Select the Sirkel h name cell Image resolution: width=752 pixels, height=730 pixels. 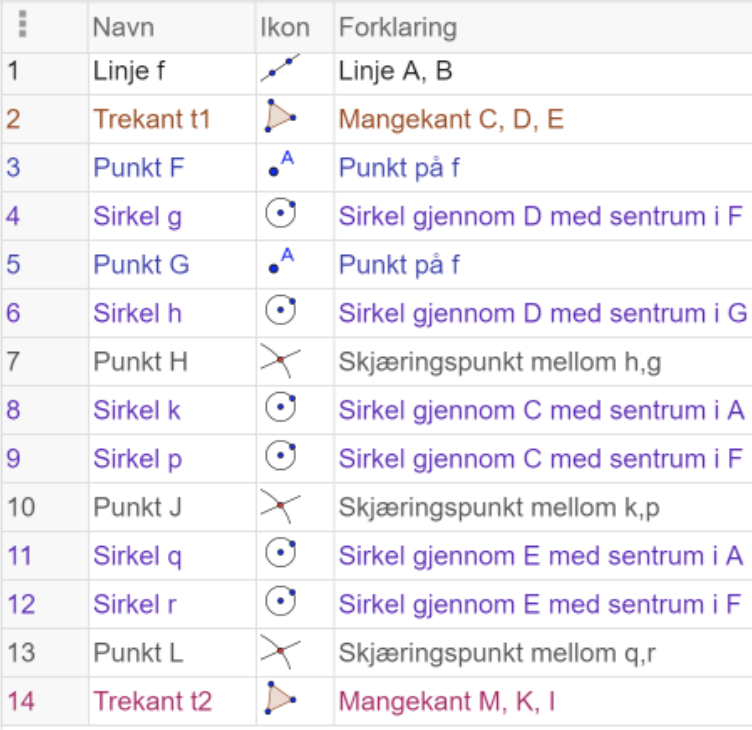click(138, 313)
